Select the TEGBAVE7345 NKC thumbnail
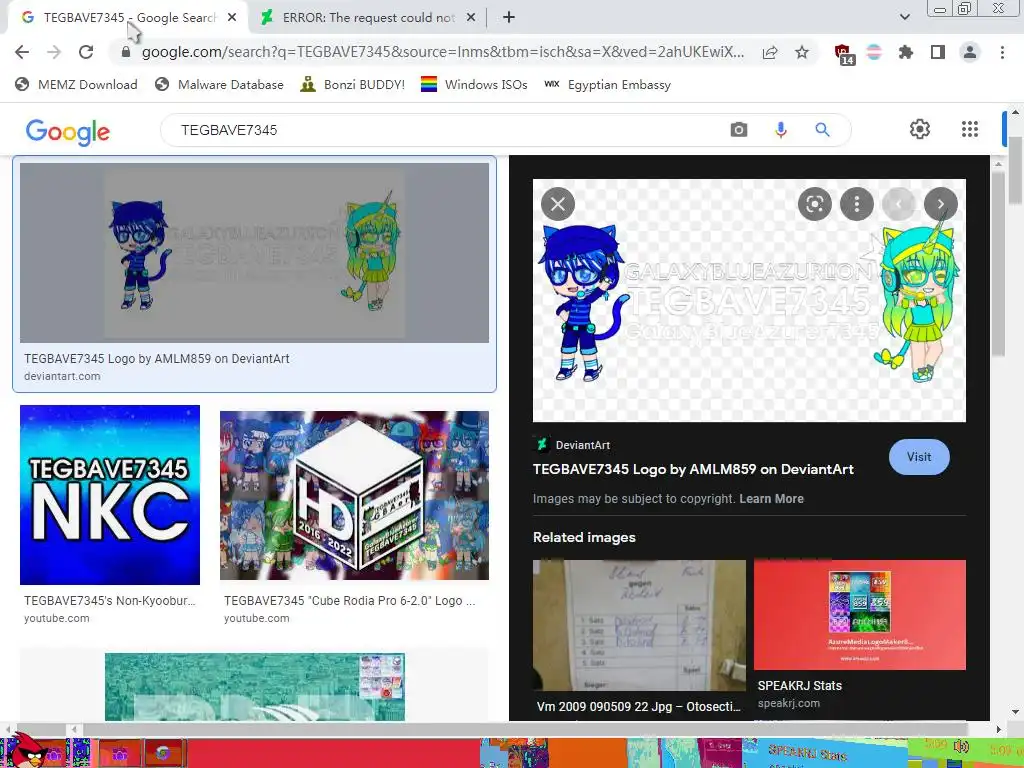Screen dimensions: 1024x768 click(110, 495)
